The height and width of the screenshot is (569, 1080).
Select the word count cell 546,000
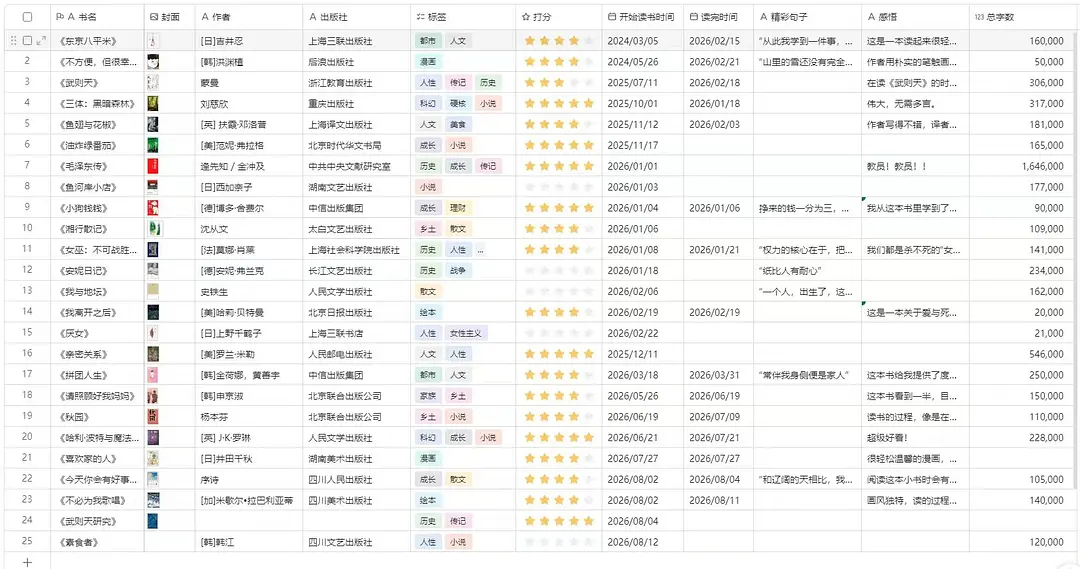[1022, 354]
